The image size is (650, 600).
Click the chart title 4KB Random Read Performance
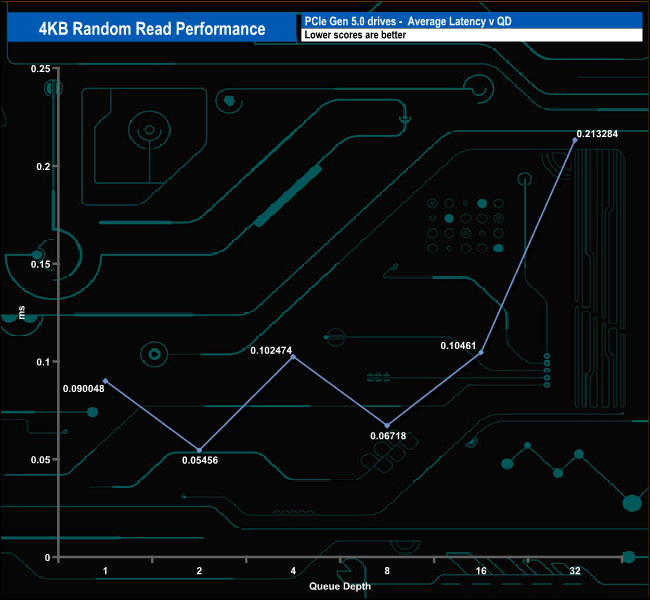coord(150,28)
